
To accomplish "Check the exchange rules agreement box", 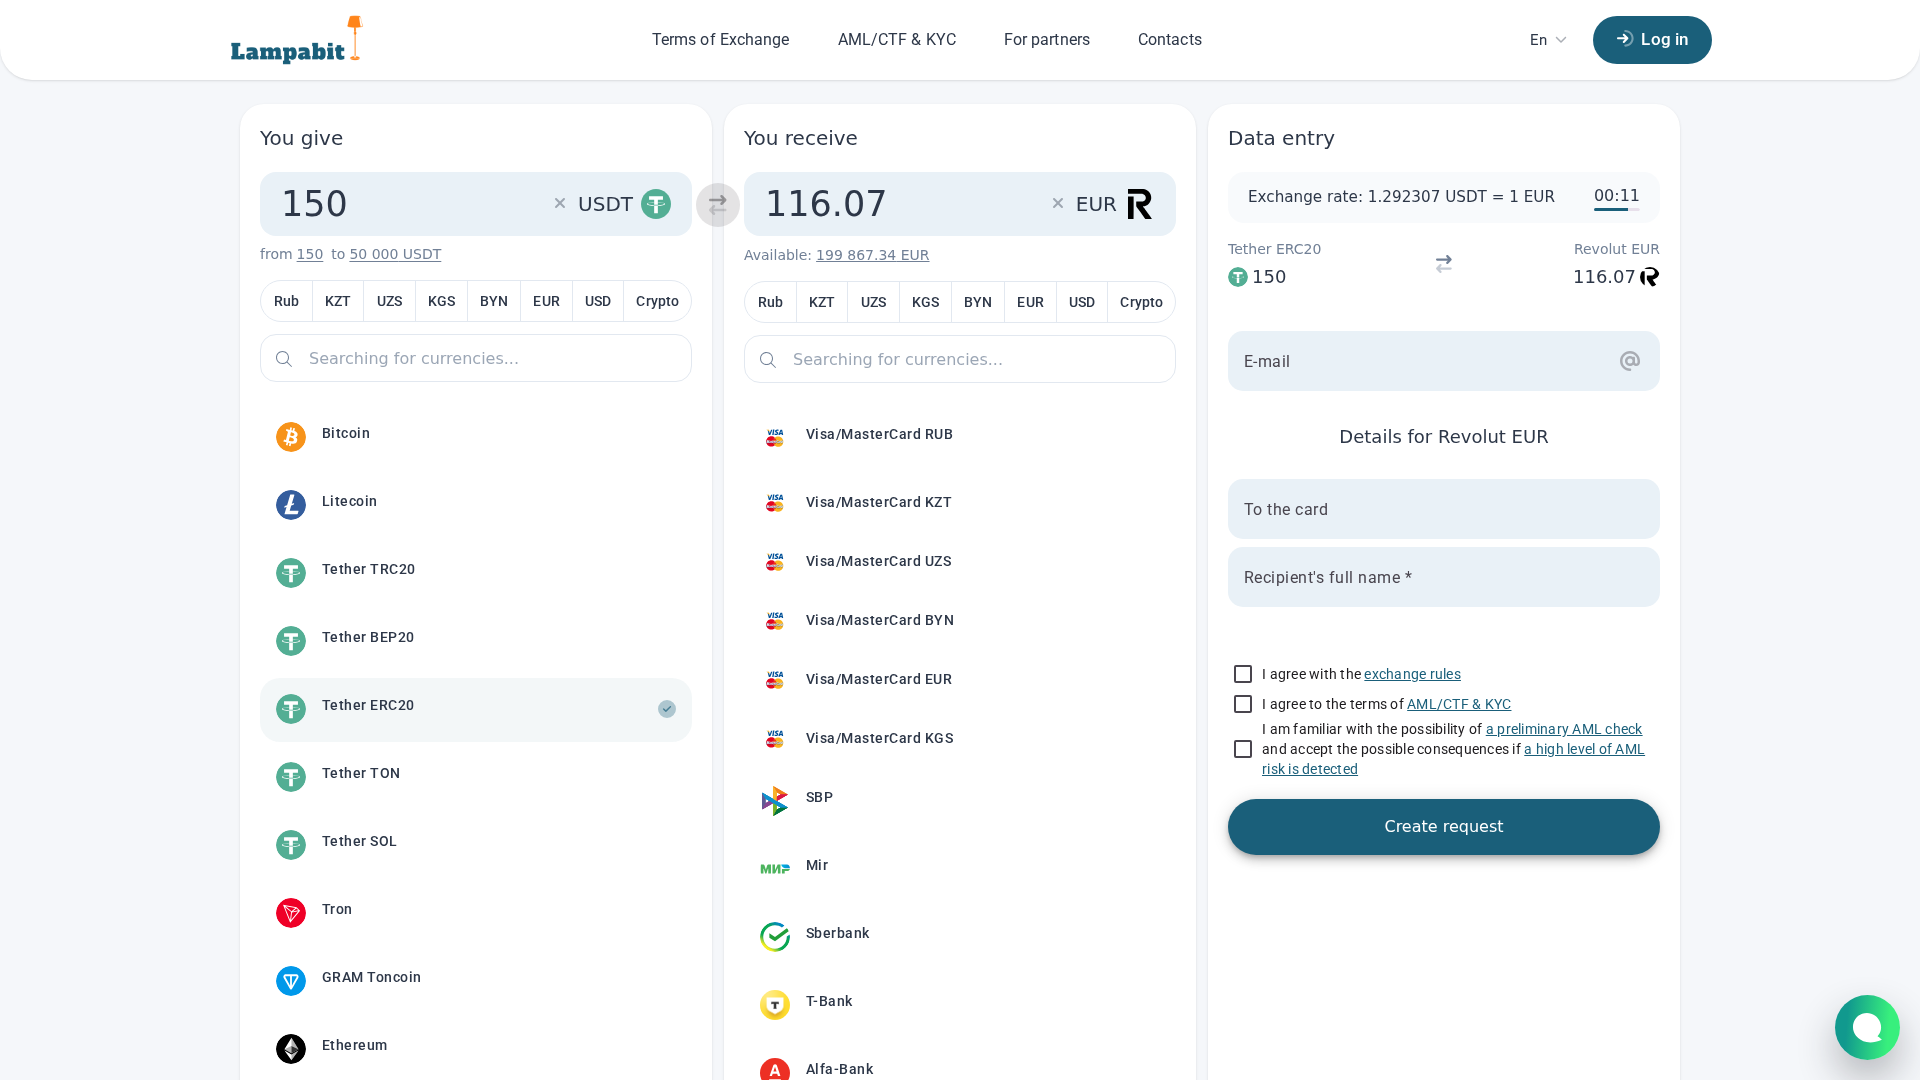I will (x=1243, y=674).
